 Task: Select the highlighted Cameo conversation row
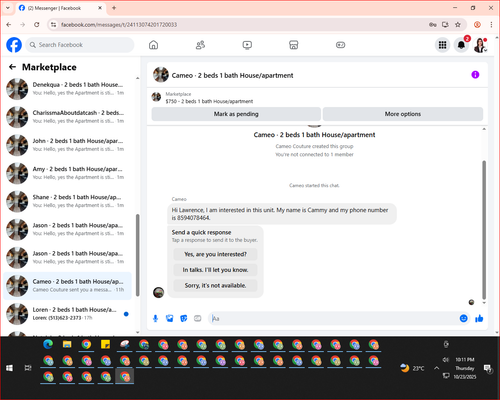(68, 286)
